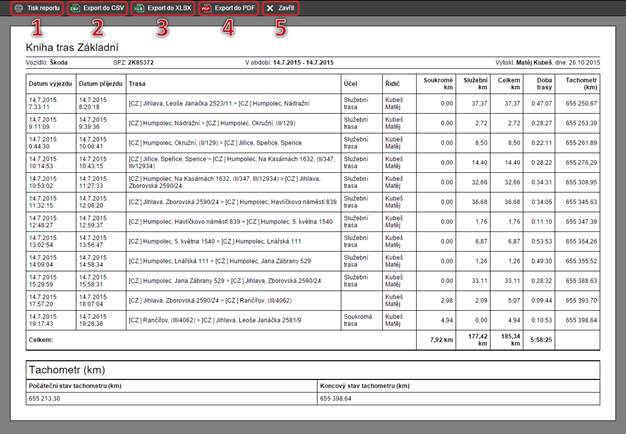Click the CSV file icon

coord(75,8)
